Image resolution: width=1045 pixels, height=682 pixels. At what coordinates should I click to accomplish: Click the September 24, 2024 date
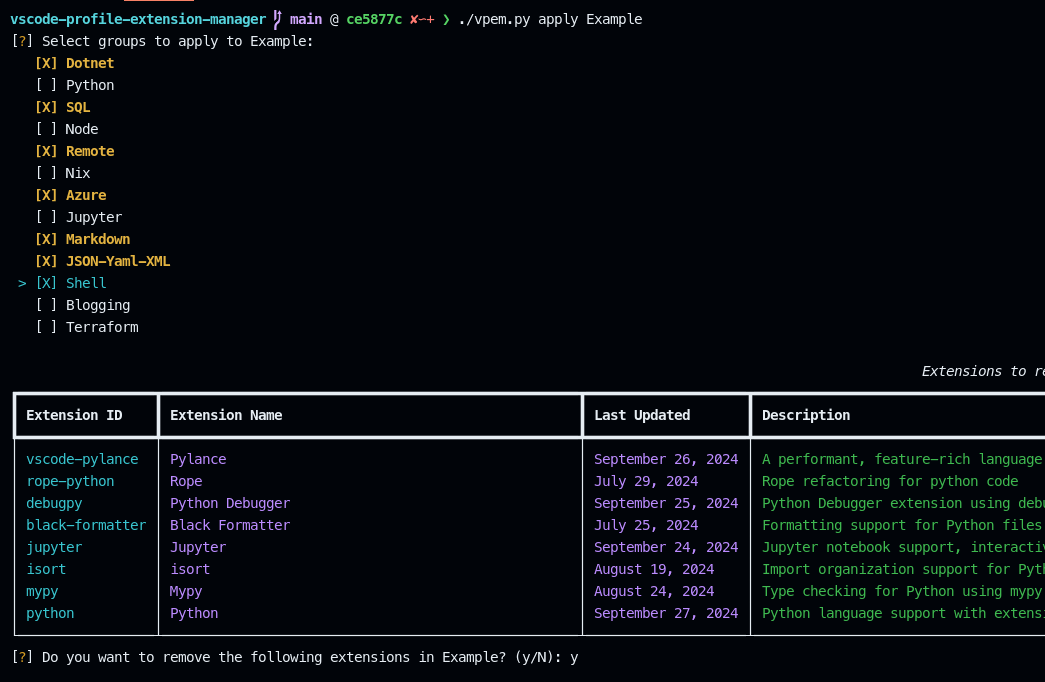click(666, 547)
